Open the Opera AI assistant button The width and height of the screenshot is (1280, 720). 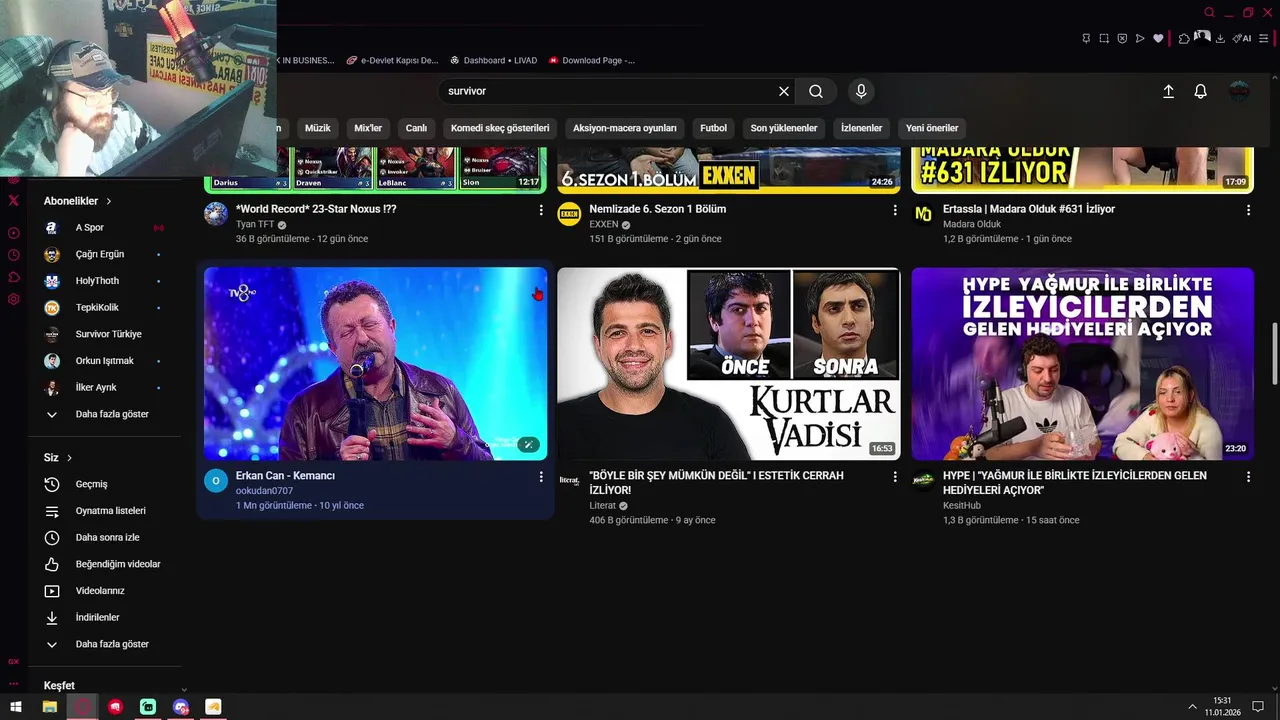tap(1242, 38)
